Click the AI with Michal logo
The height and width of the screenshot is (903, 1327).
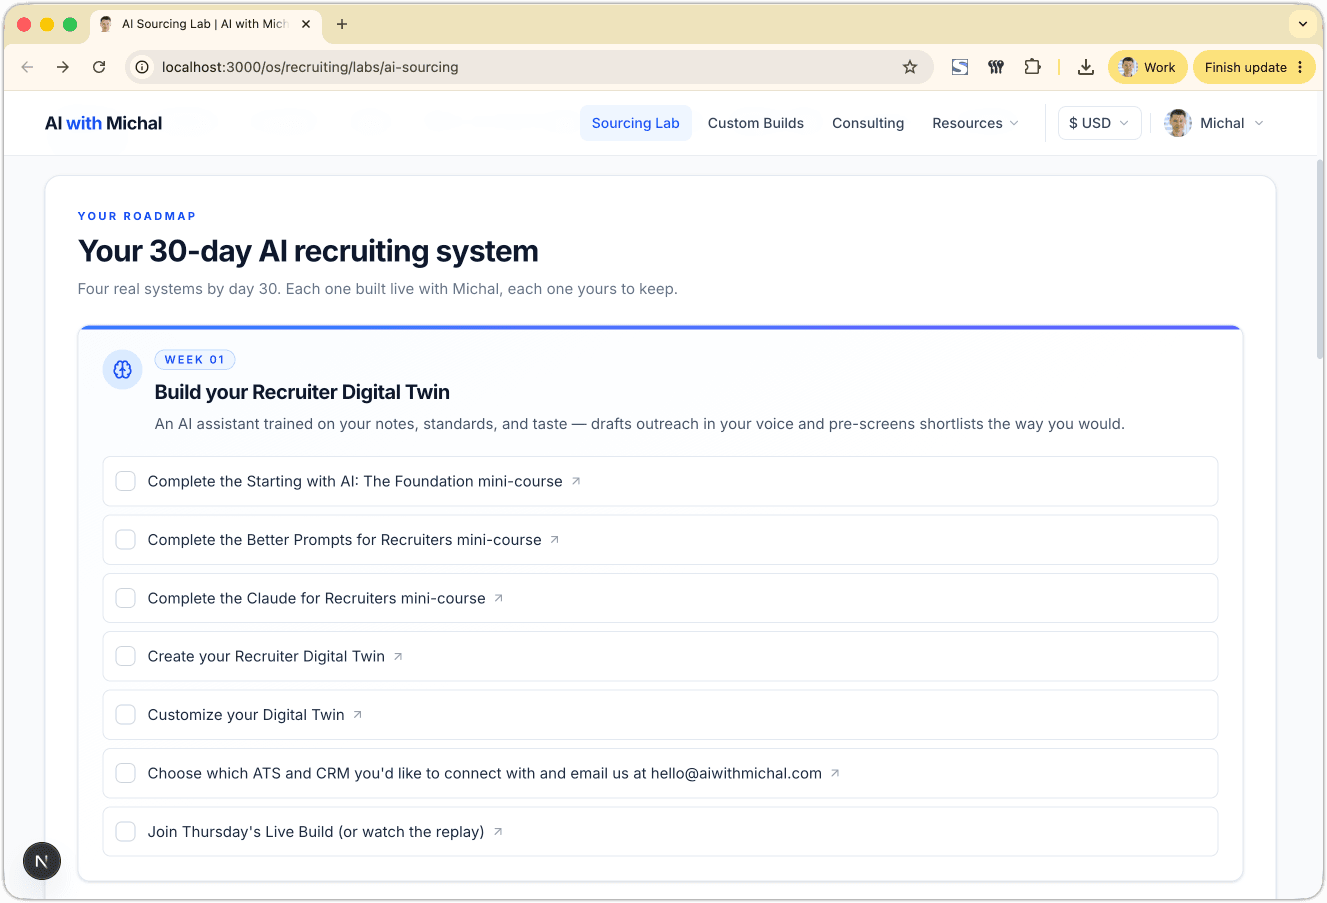[x=103, y=123]
